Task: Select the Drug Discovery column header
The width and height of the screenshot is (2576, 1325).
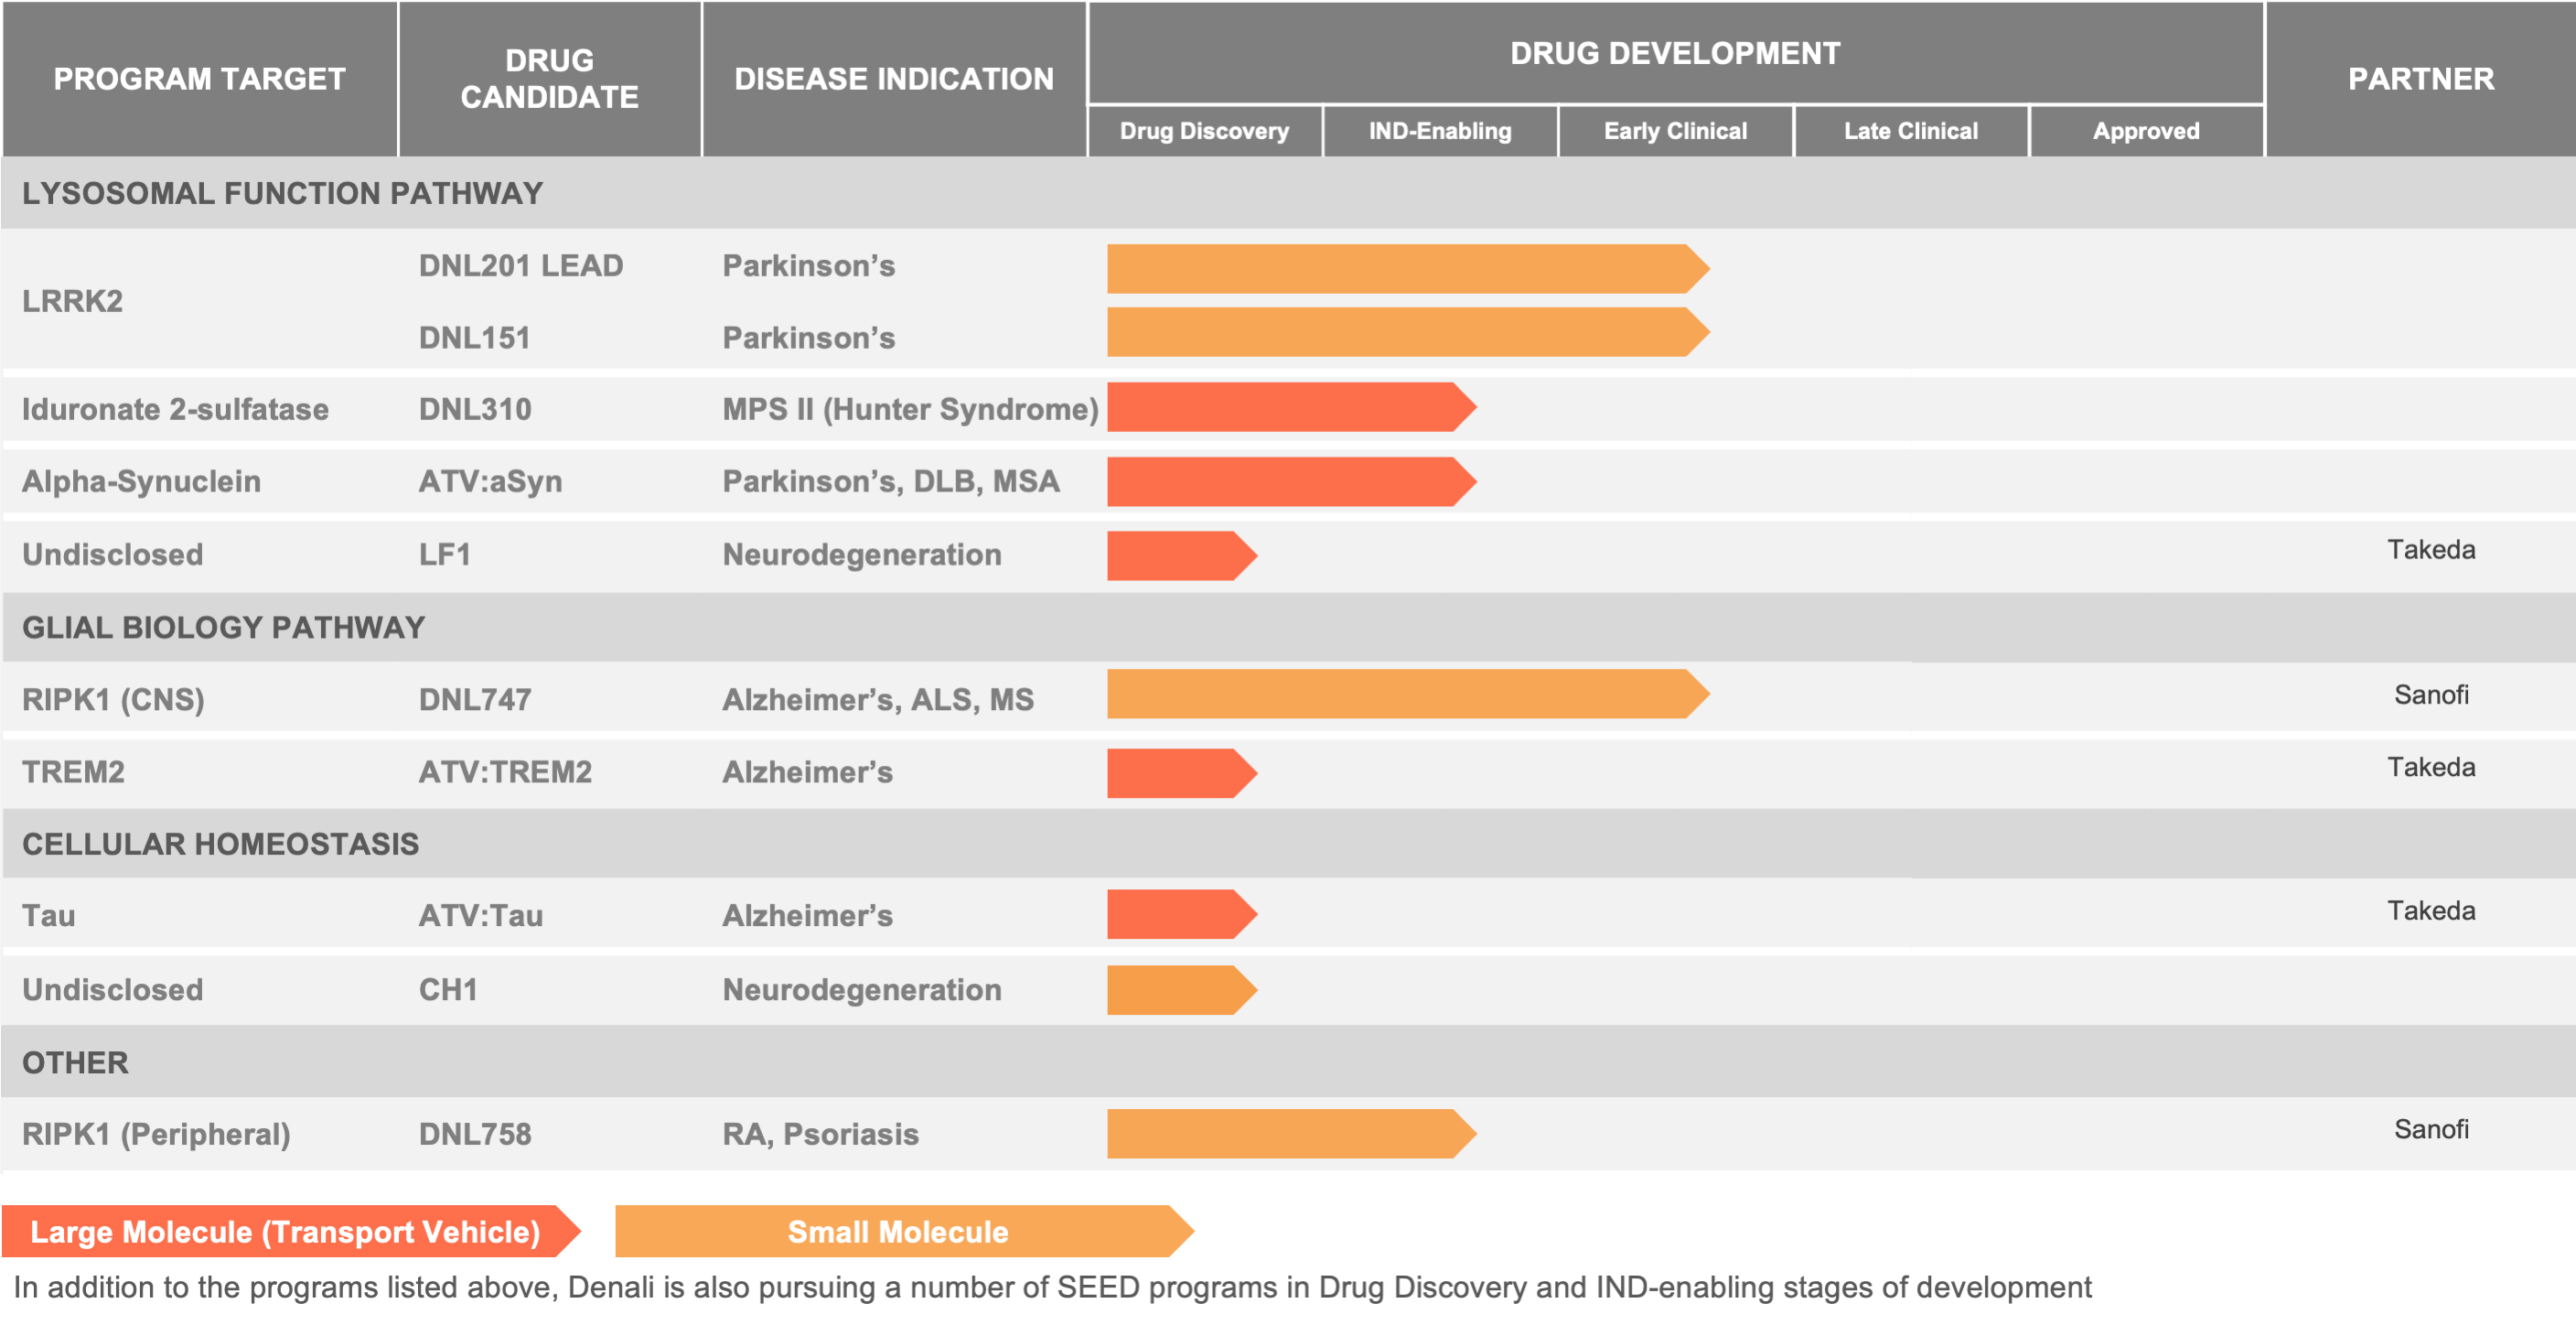Action: 1204,131
